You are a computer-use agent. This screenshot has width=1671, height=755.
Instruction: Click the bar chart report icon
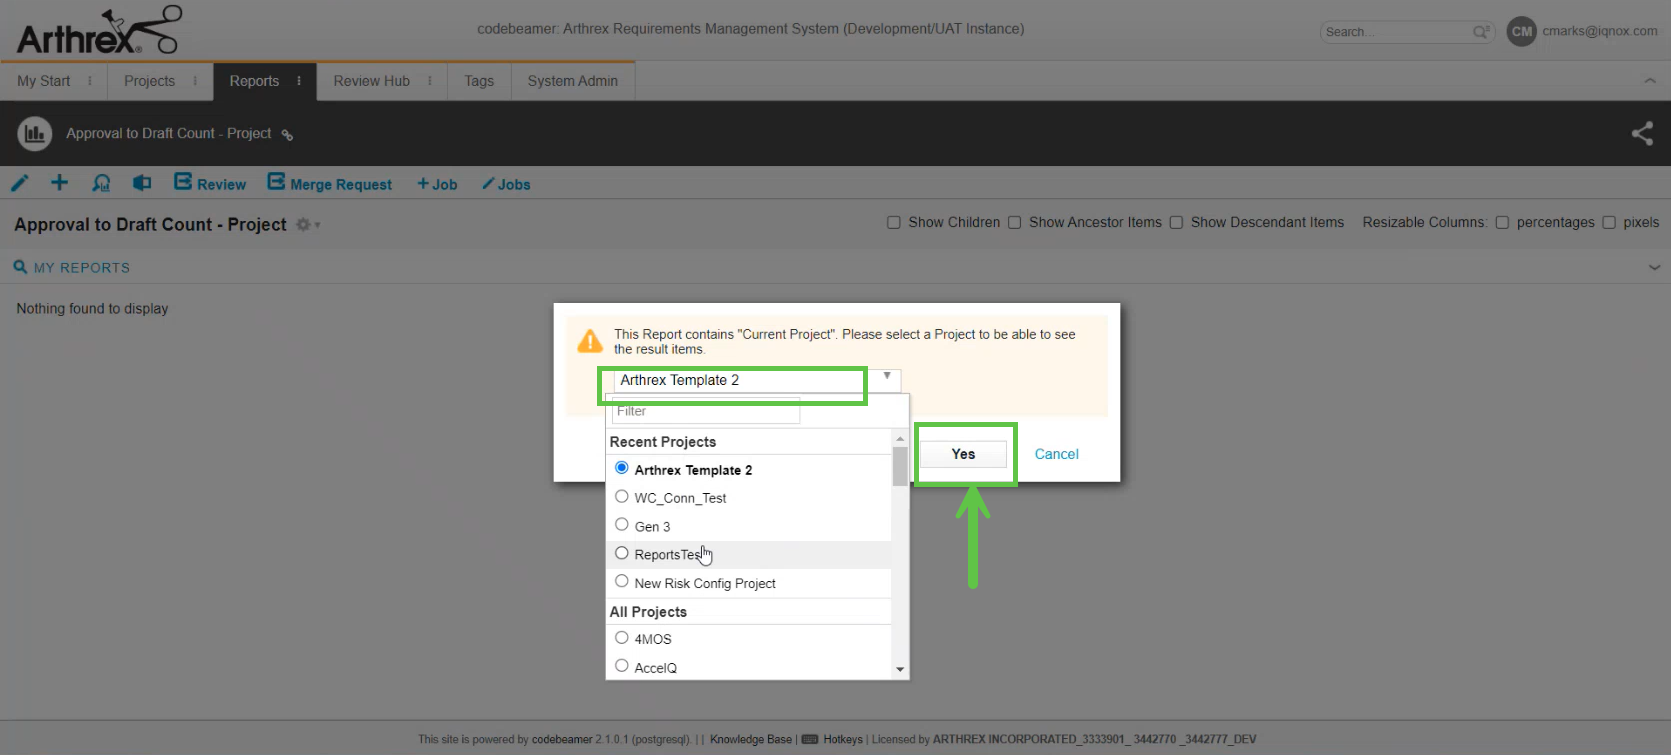click(35, 133)
